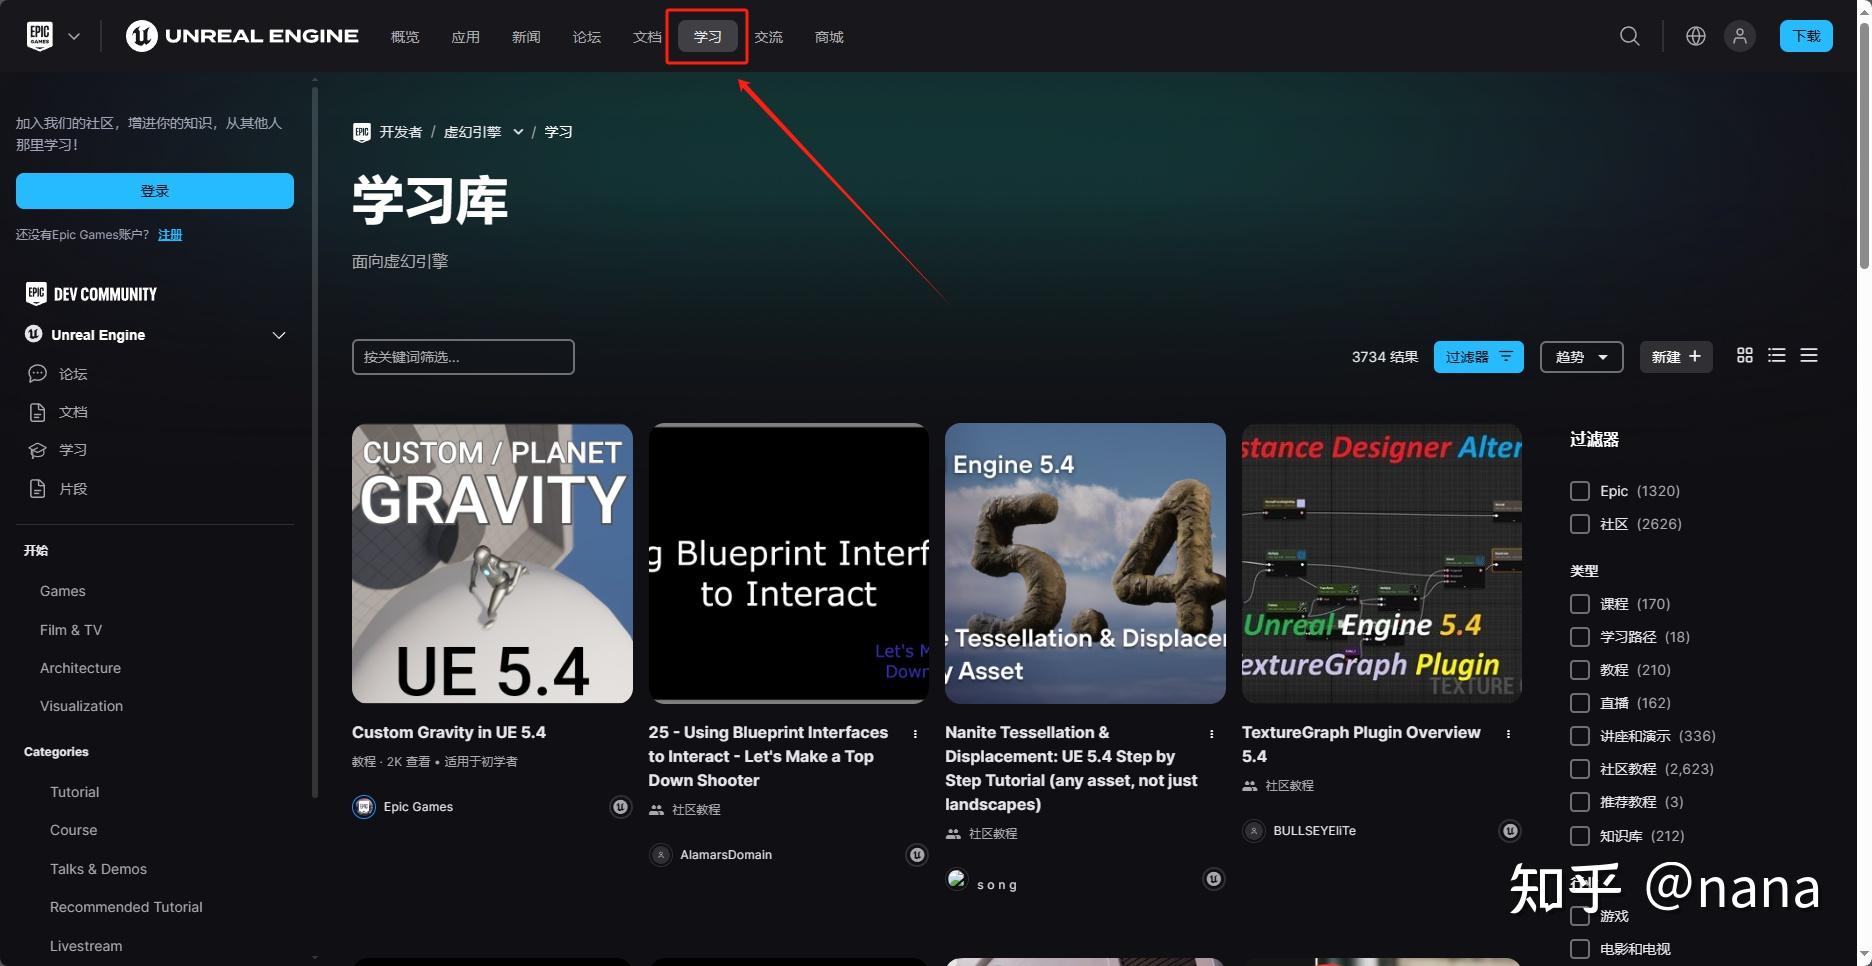Switch to compact list view icon
This screenshot has height=966, width=1872.
pyautogui.click(x=1809, y=355)
